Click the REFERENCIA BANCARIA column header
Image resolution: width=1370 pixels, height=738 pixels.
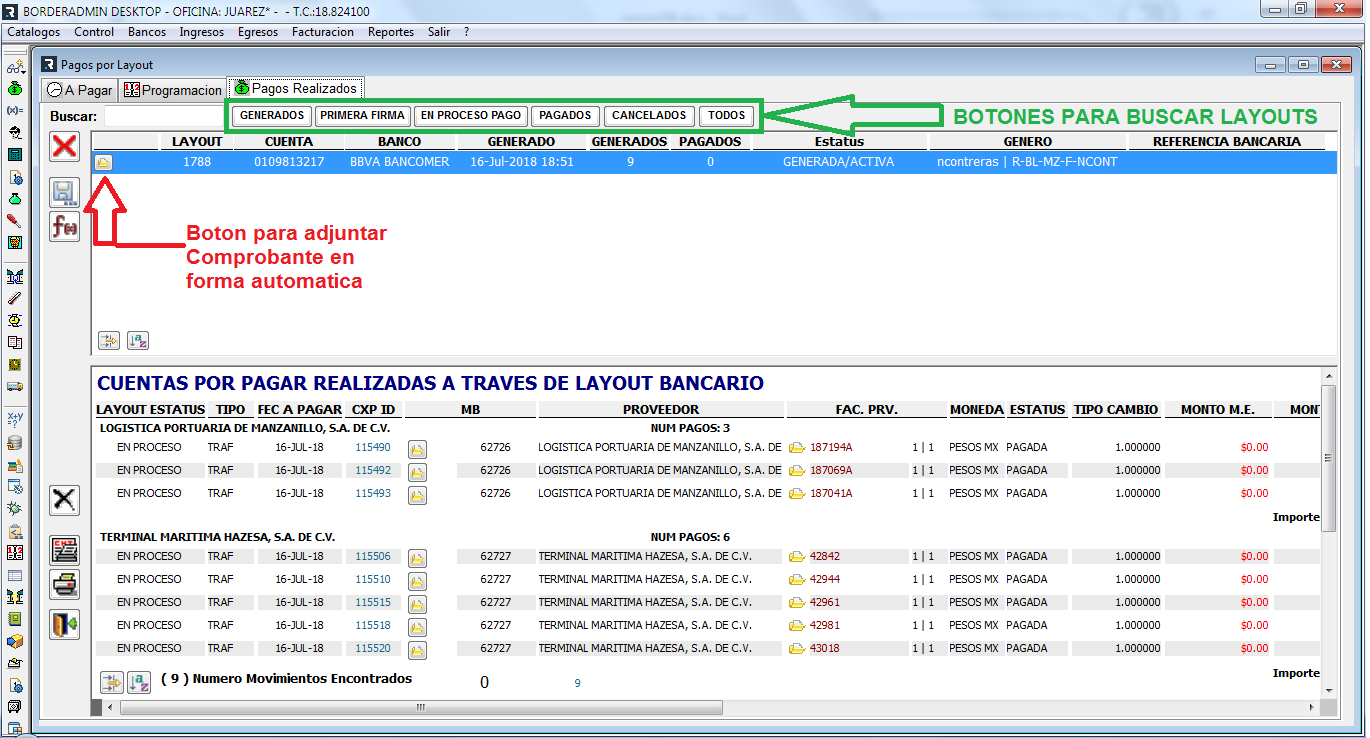[x=1227, y=142]
